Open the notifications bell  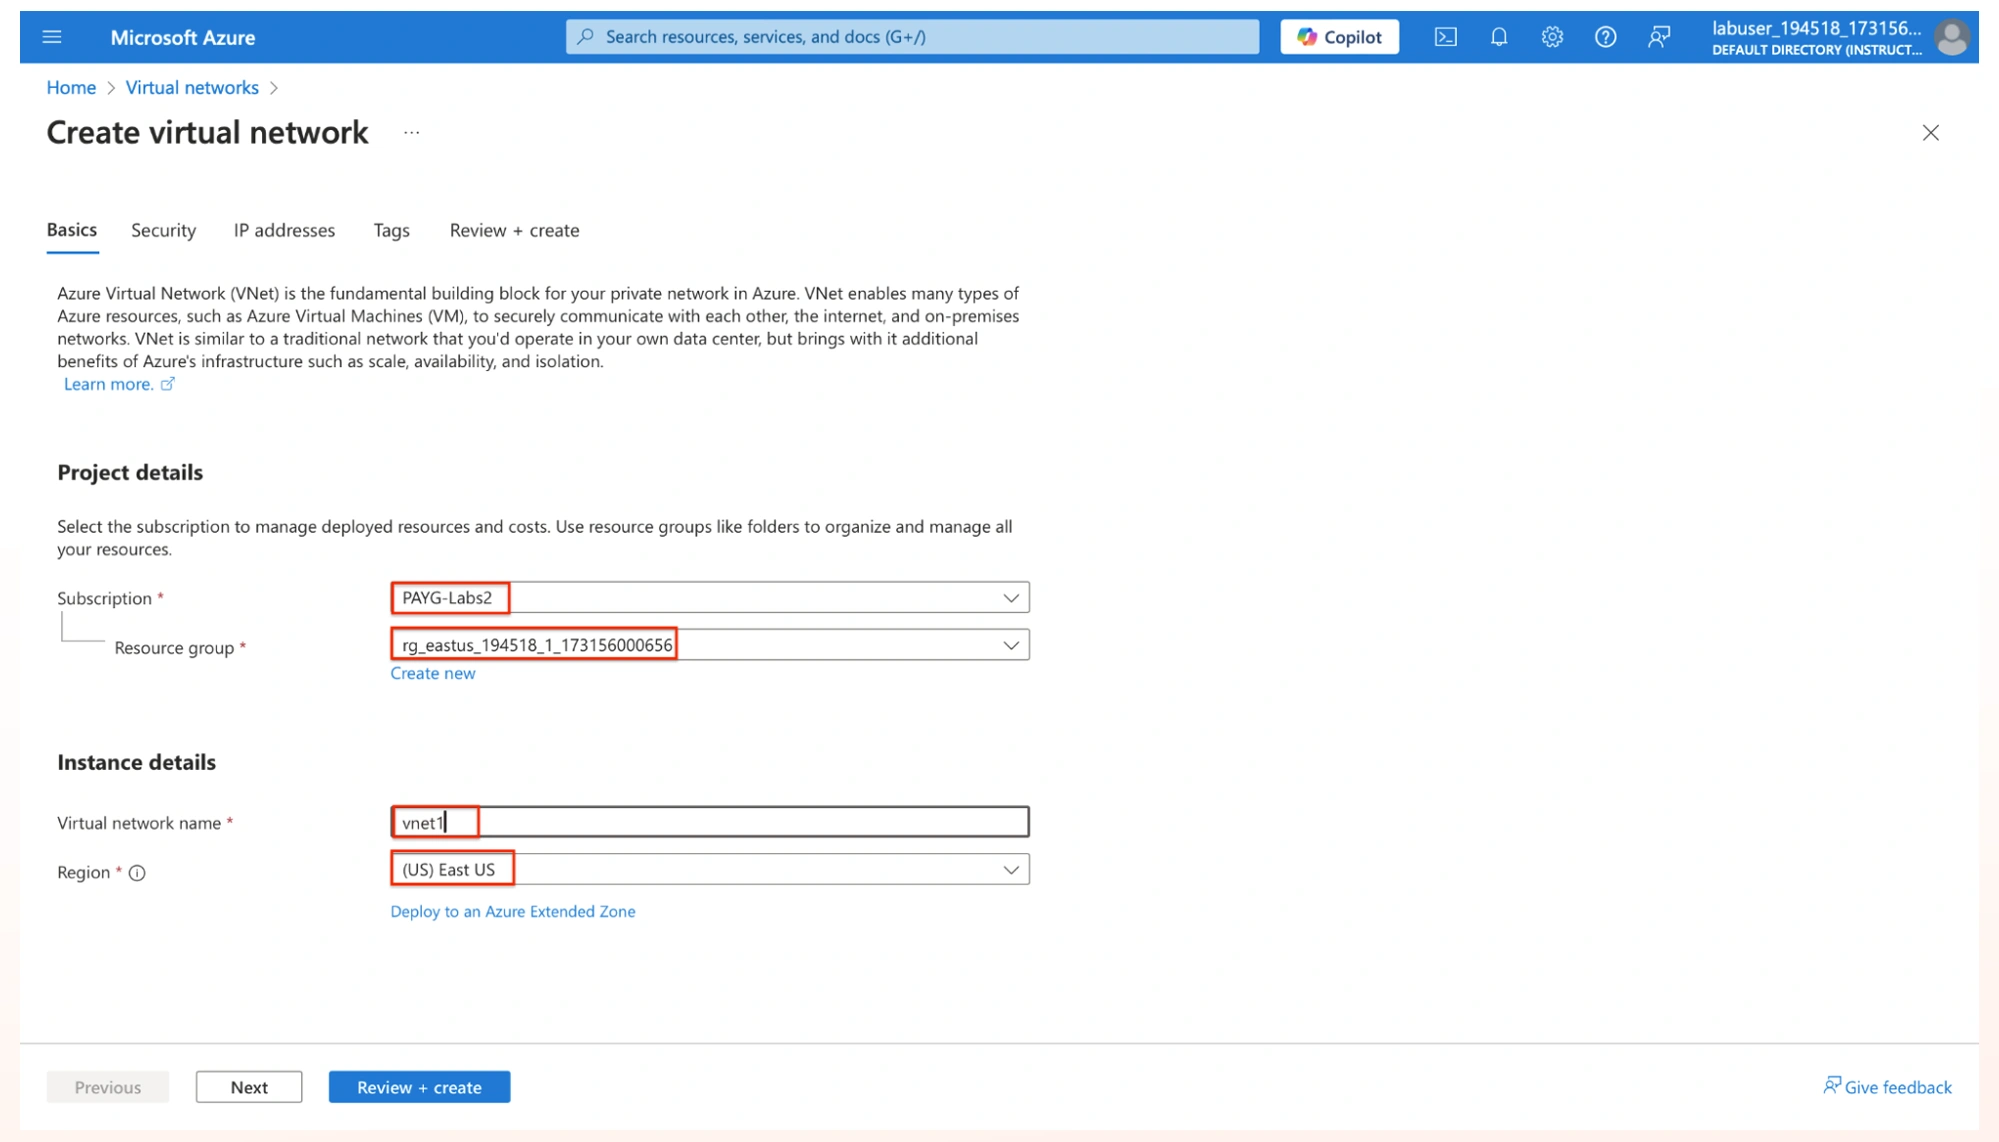[1498, 37]
